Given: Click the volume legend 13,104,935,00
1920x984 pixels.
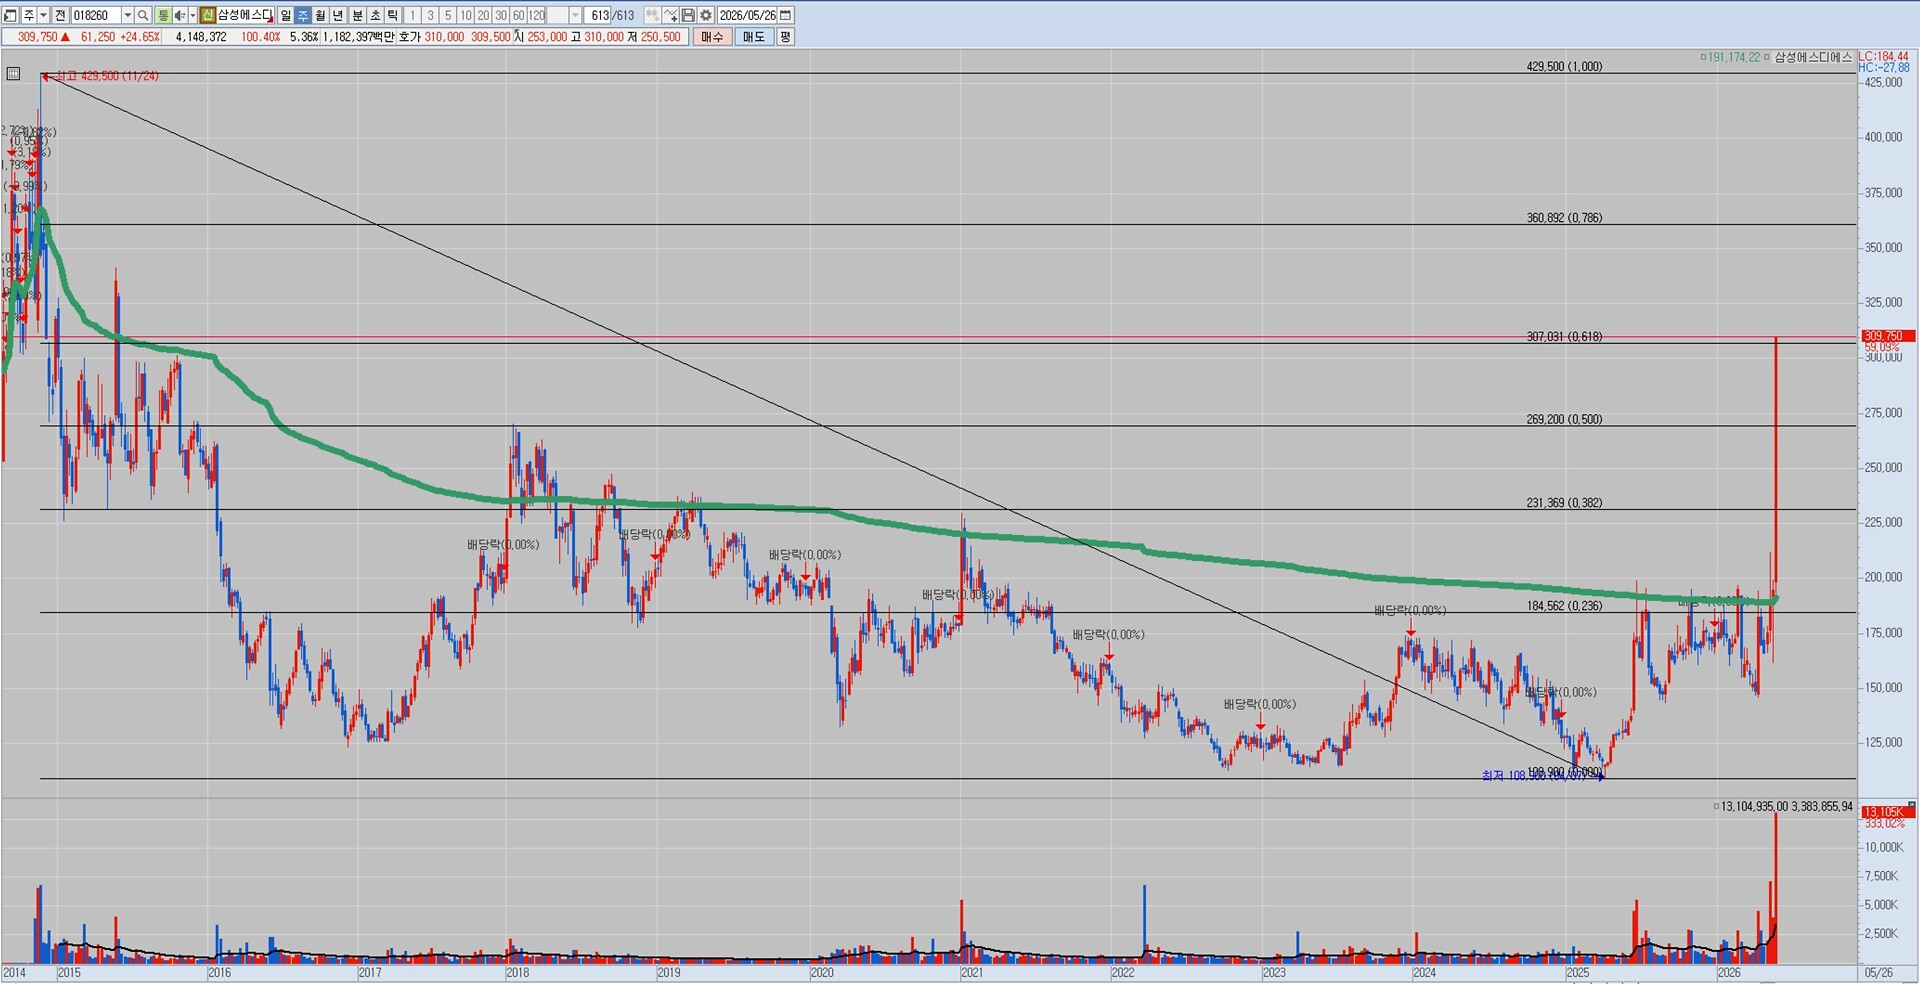Looking at the screenshot, I should coord(1754,806).
